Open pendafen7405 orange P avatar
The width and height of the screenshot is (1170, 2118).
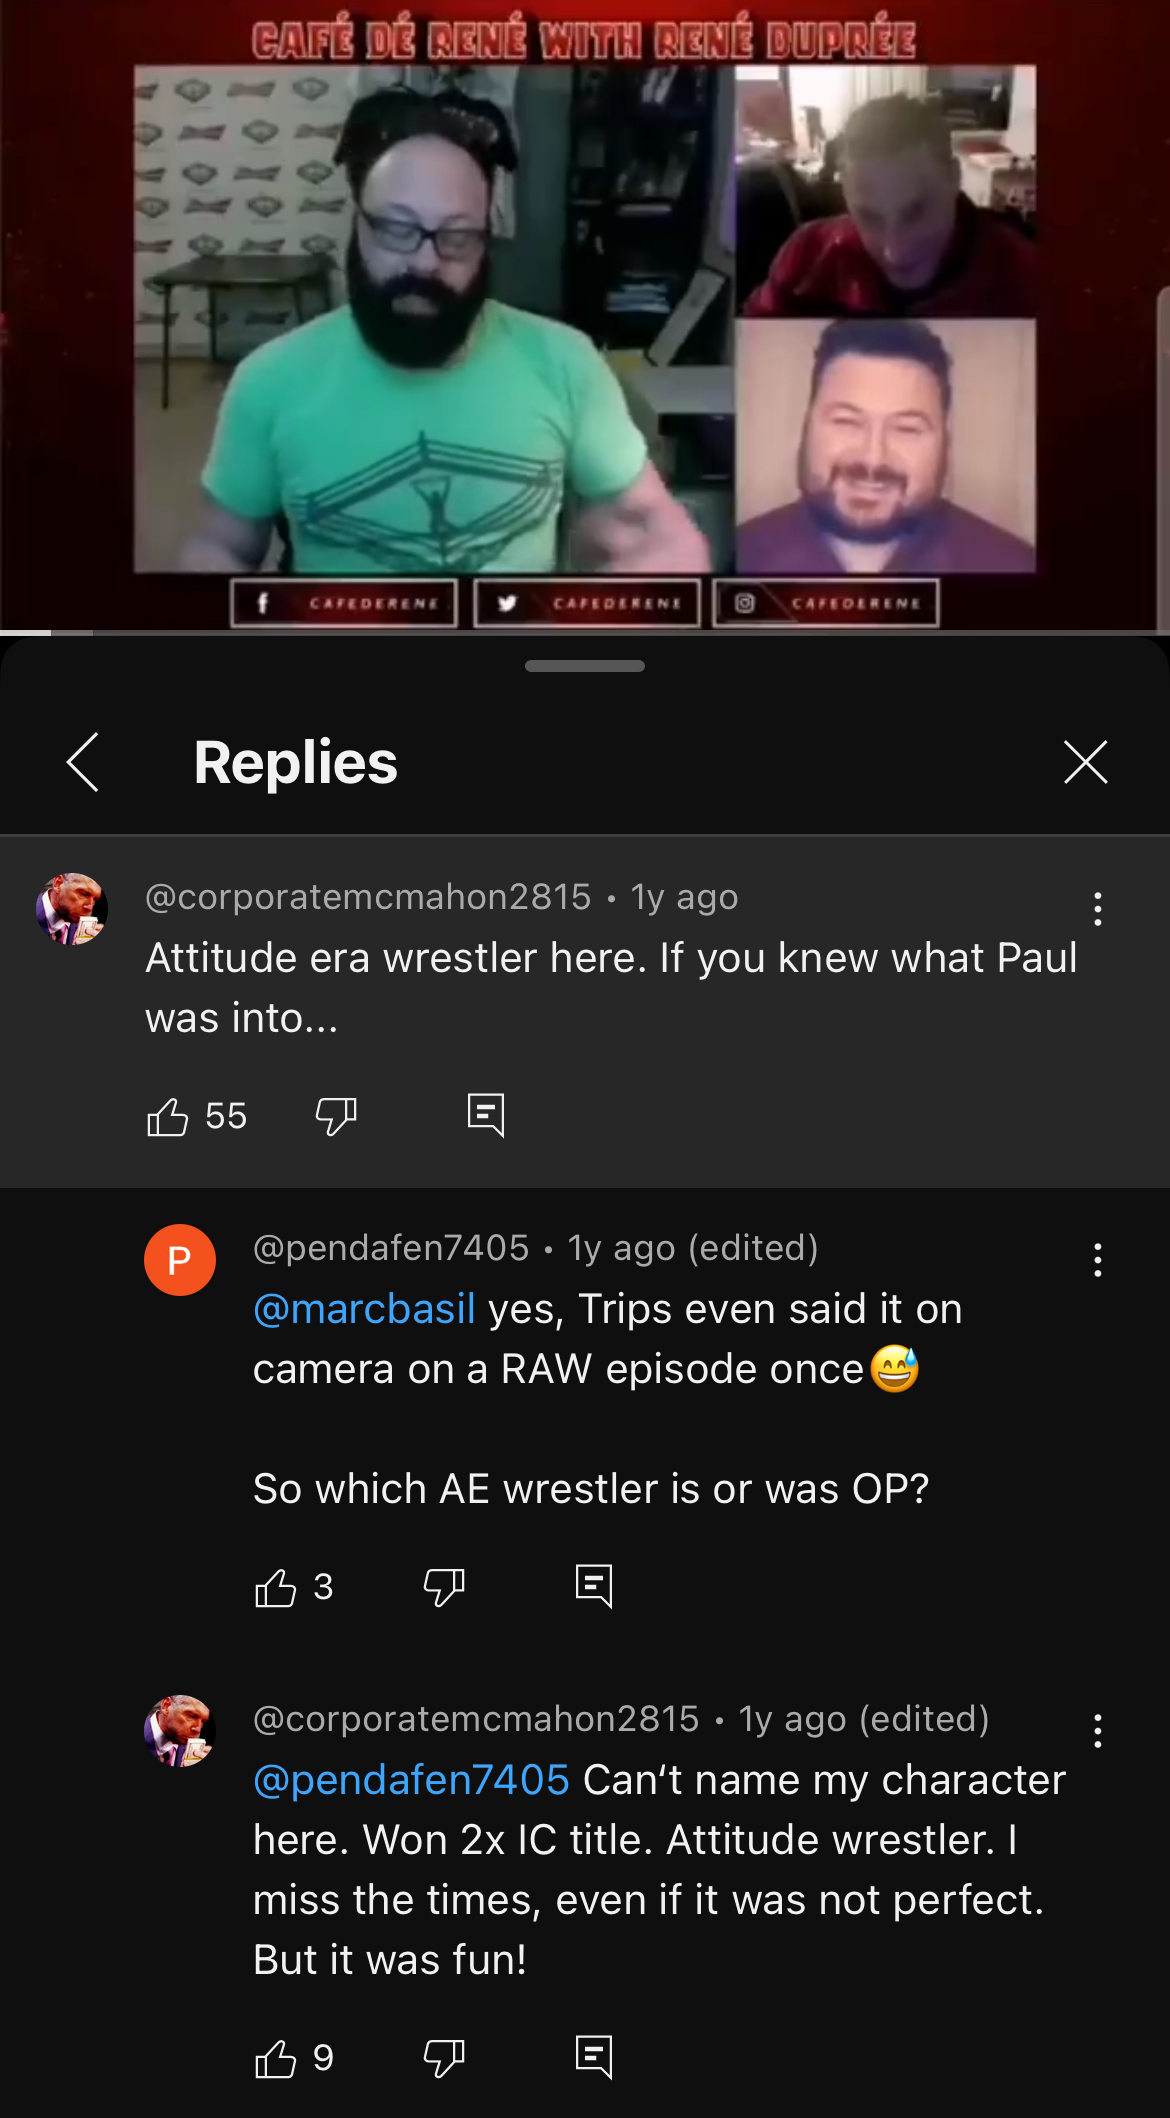coord(180,1260)
